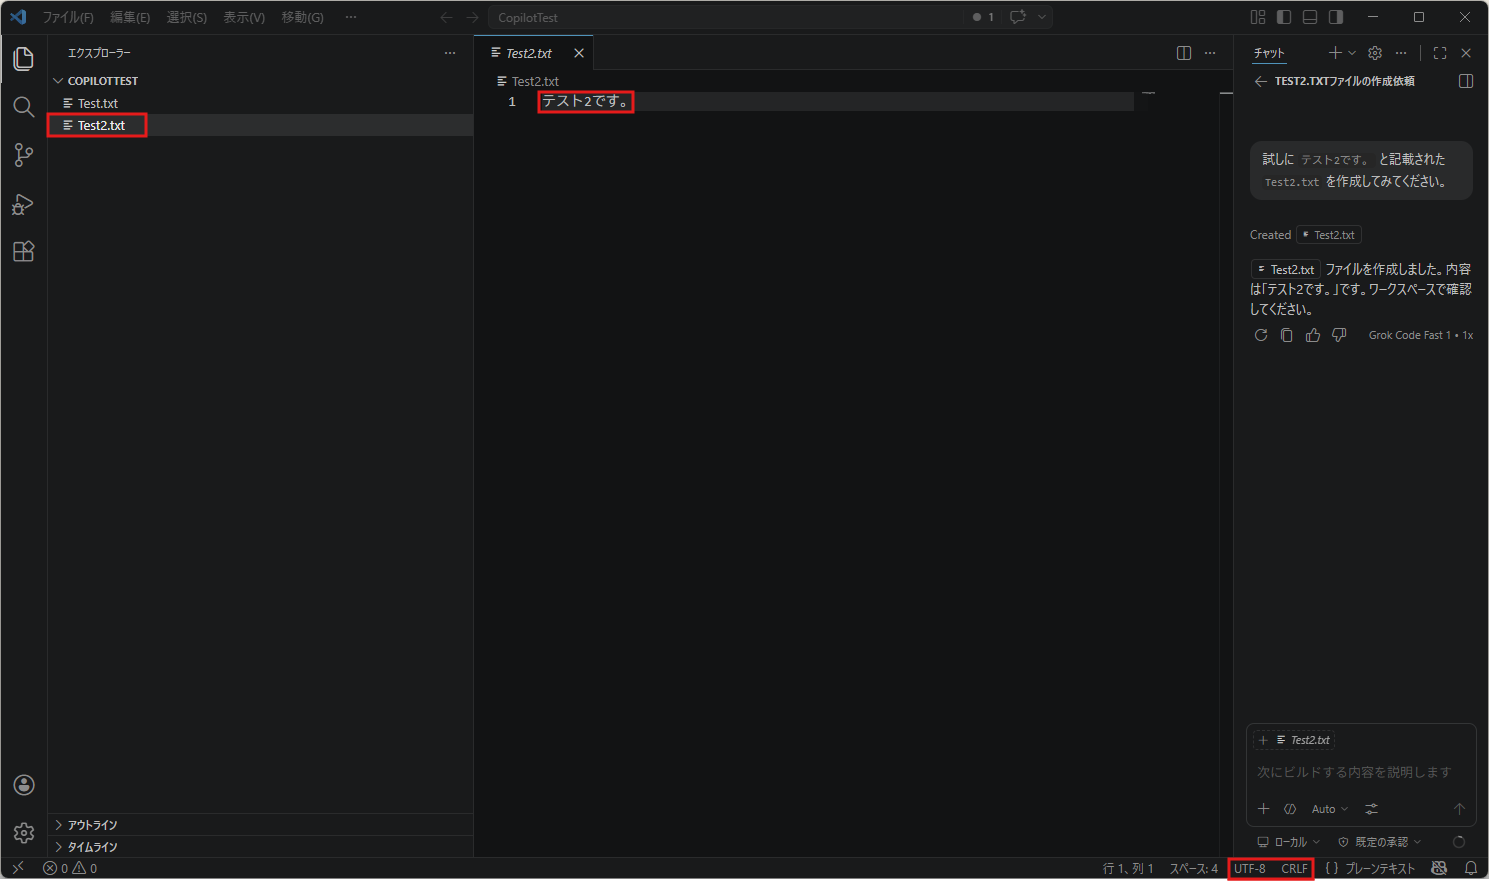Viewport: 1489px width, 882px height.
Task: Select the Test2.txt editor tab
Action: (x=529, y=53)
